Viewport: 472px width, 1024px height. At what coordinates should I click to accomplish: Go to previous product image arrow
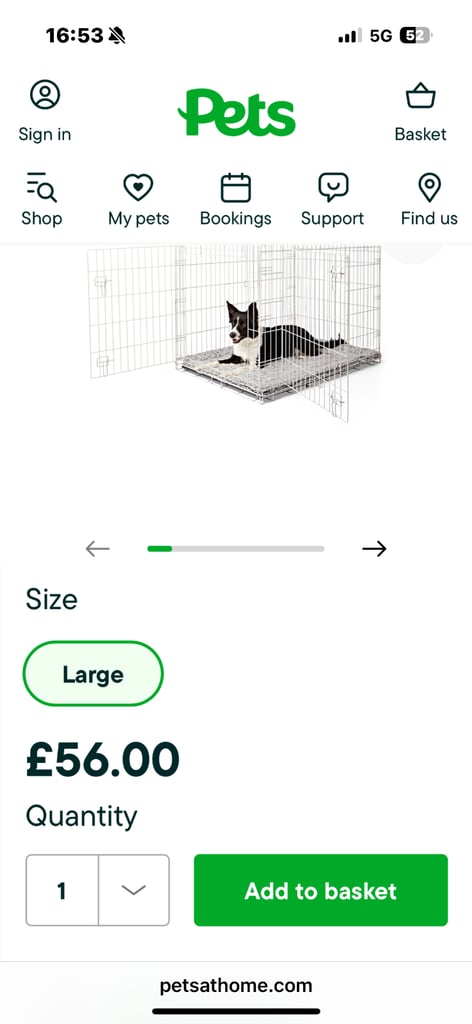click(x=98, y=549)
